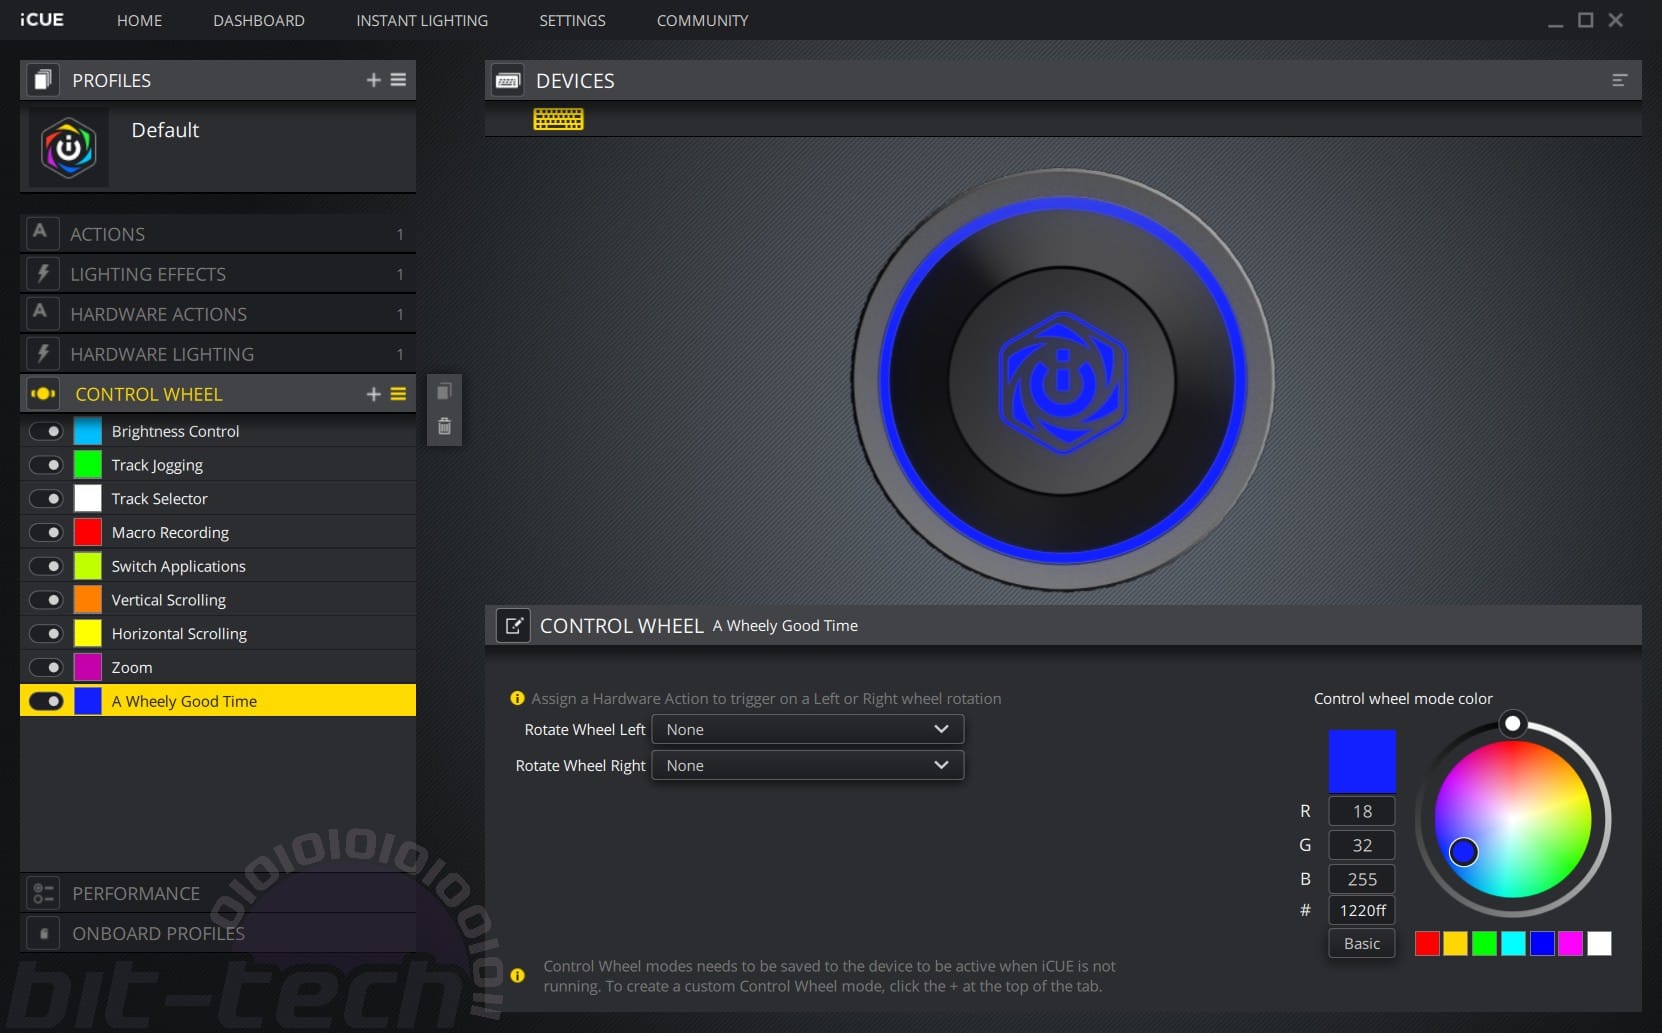Click the Profiles panel header icon

tap(42, 80)
